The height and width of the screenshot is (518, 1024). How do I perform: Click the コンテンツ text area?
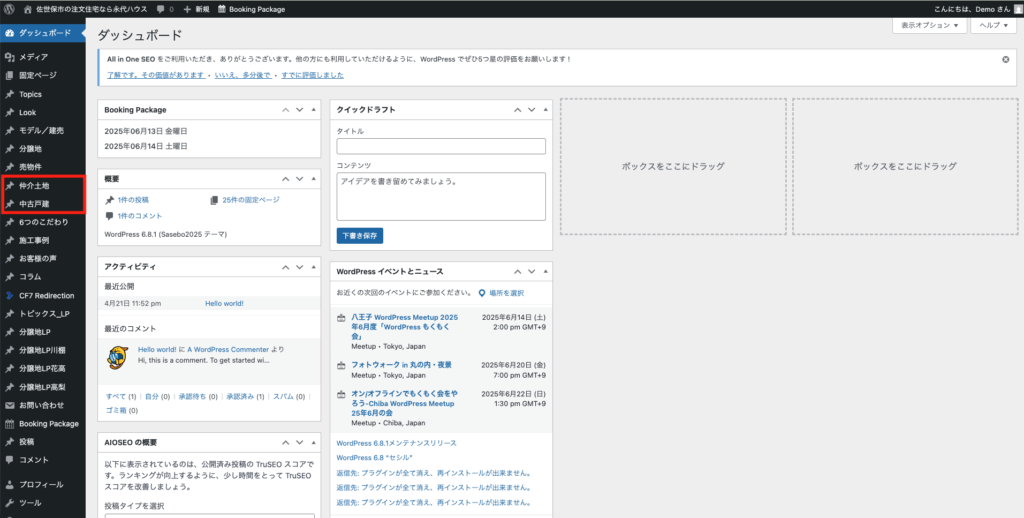pos(441,197)
